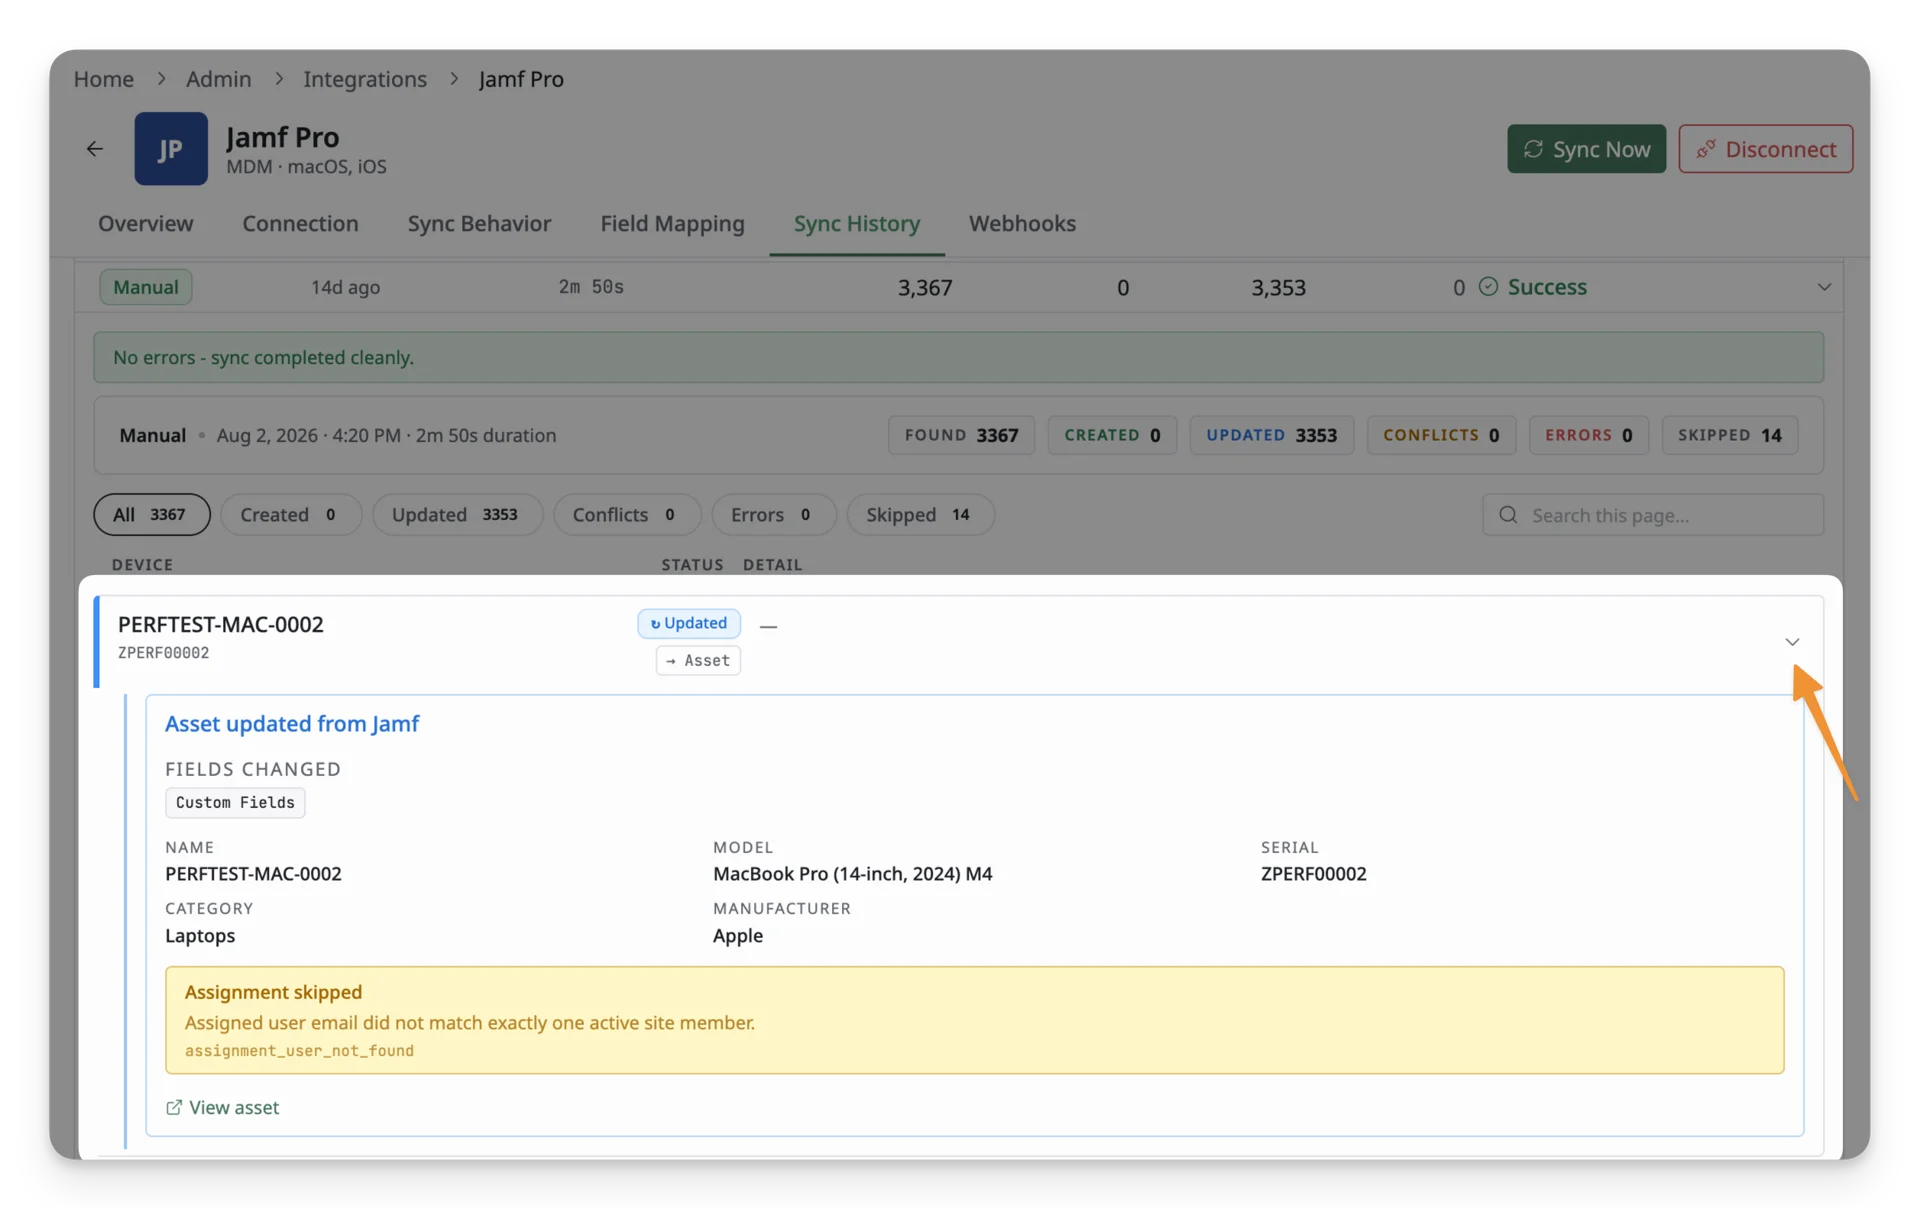
Task: Click the FOUND 3367 stat box
Action: 961,435
